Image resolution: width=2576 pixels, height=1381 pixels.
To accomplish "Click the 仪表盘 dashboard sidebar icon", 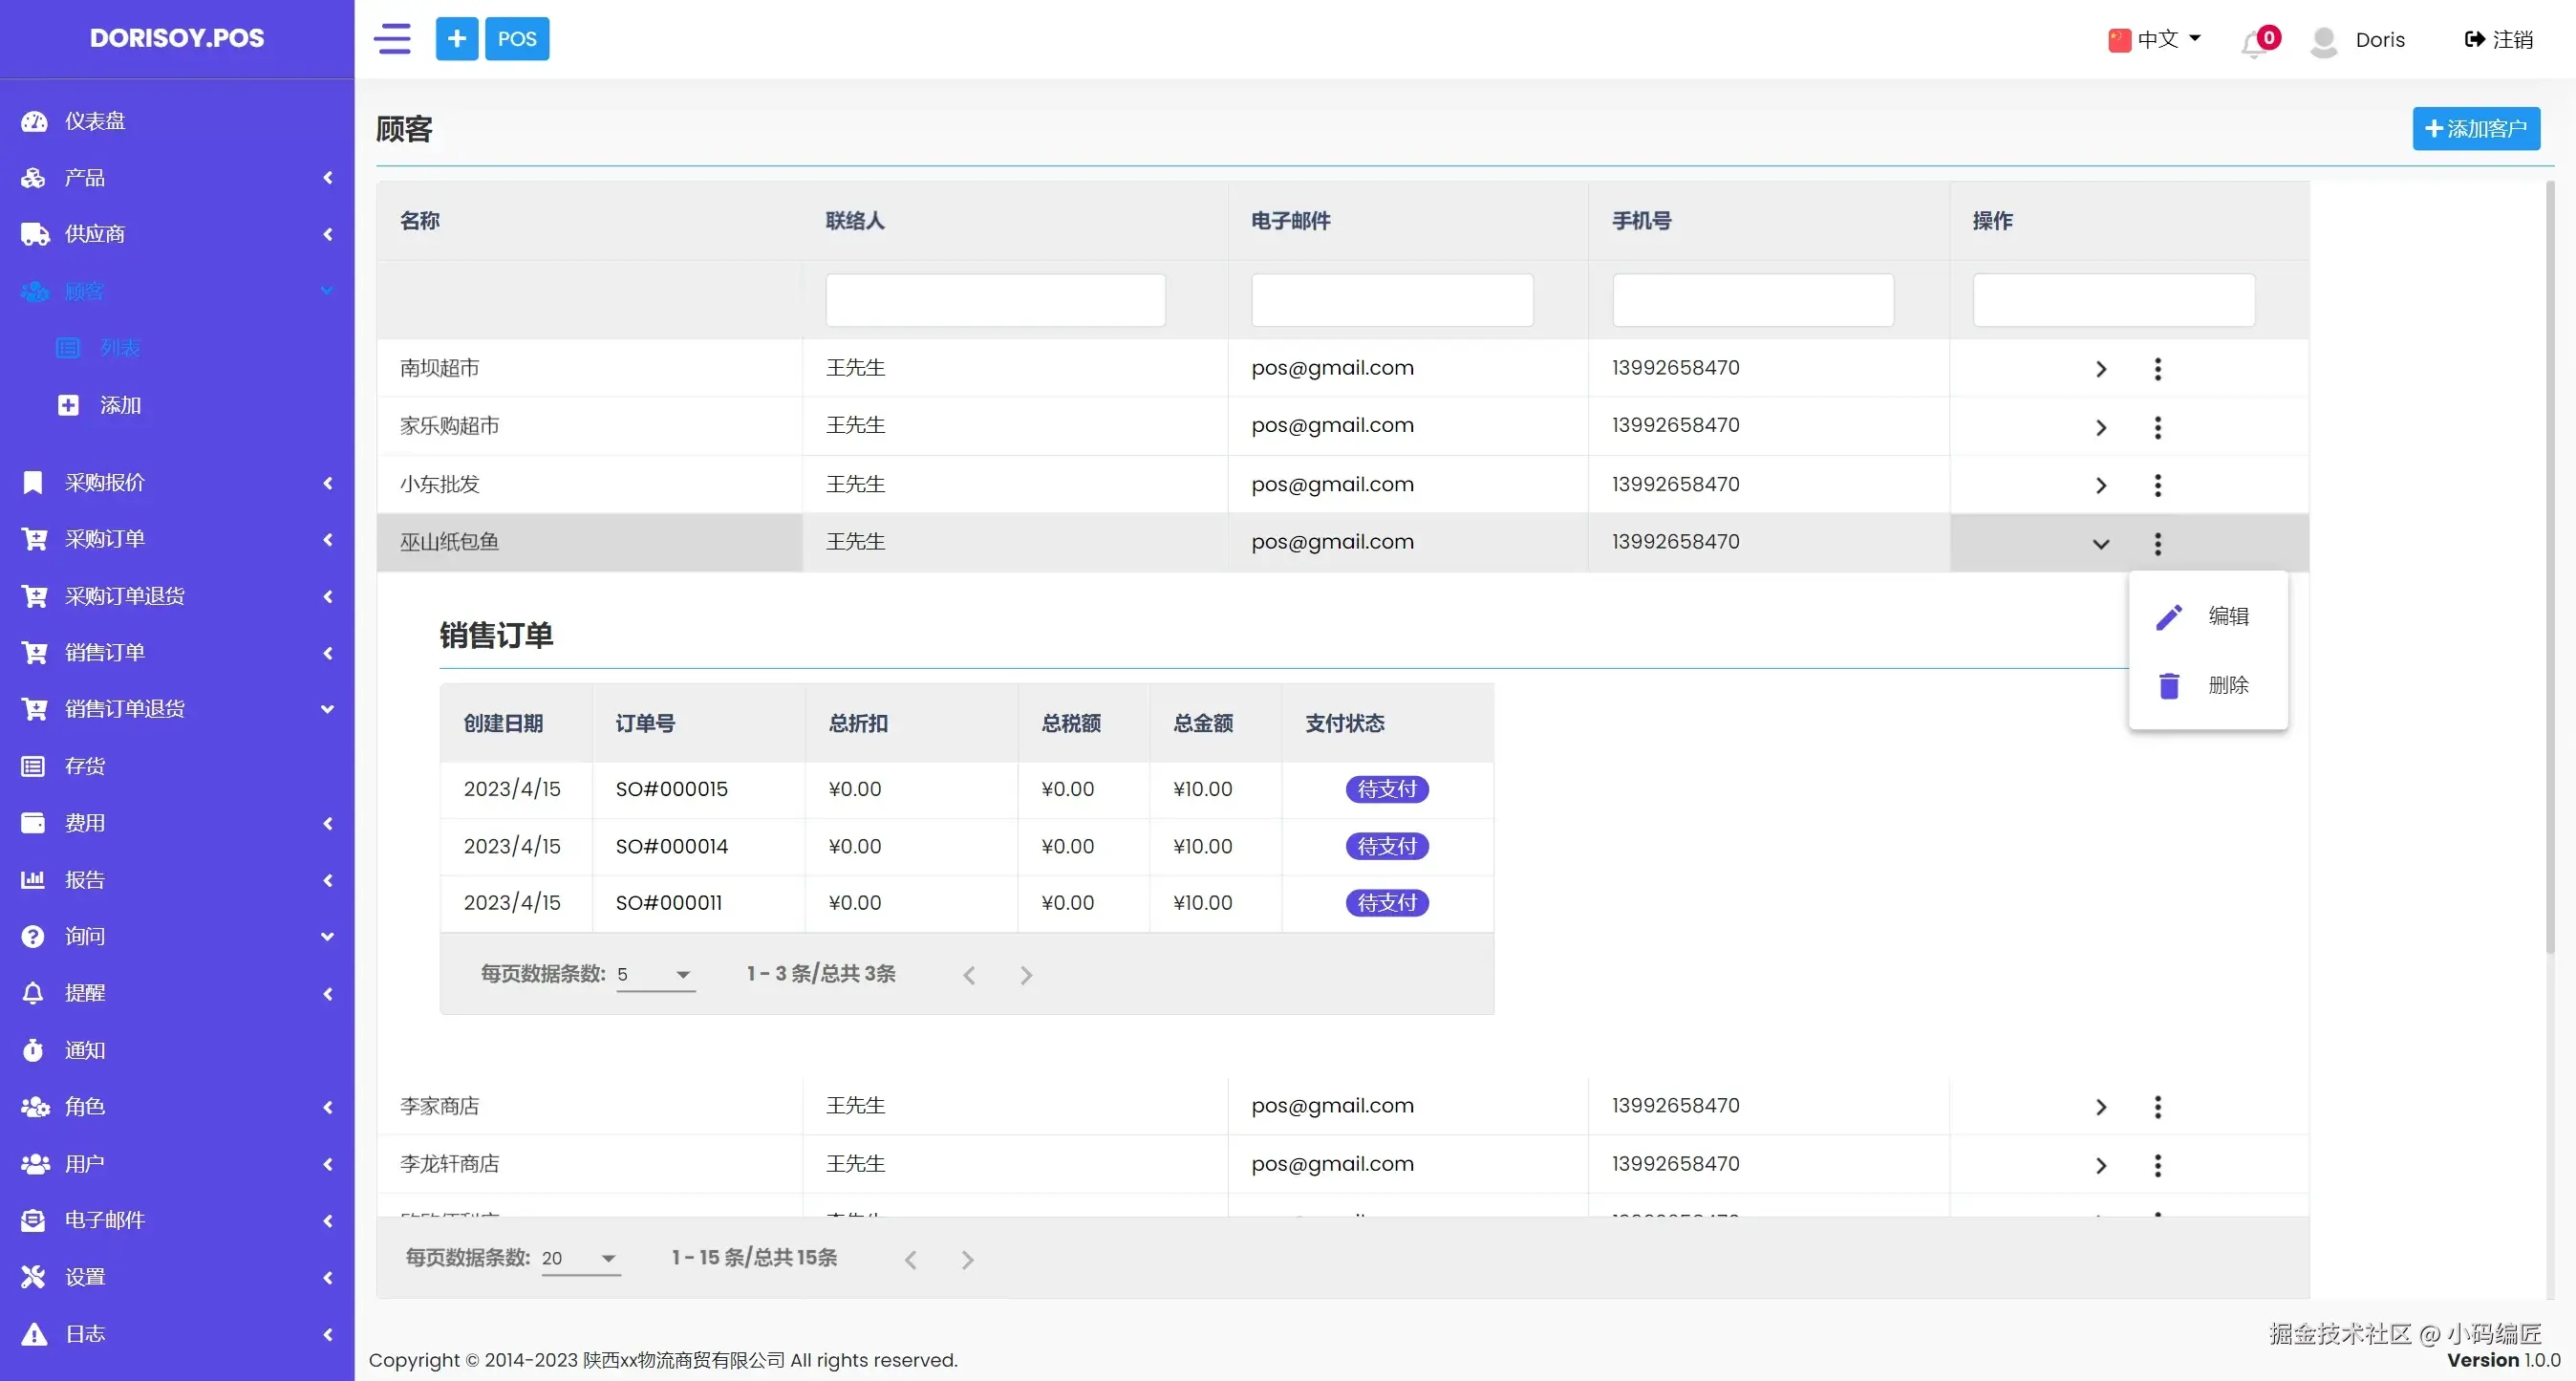I will coord(34,121).
